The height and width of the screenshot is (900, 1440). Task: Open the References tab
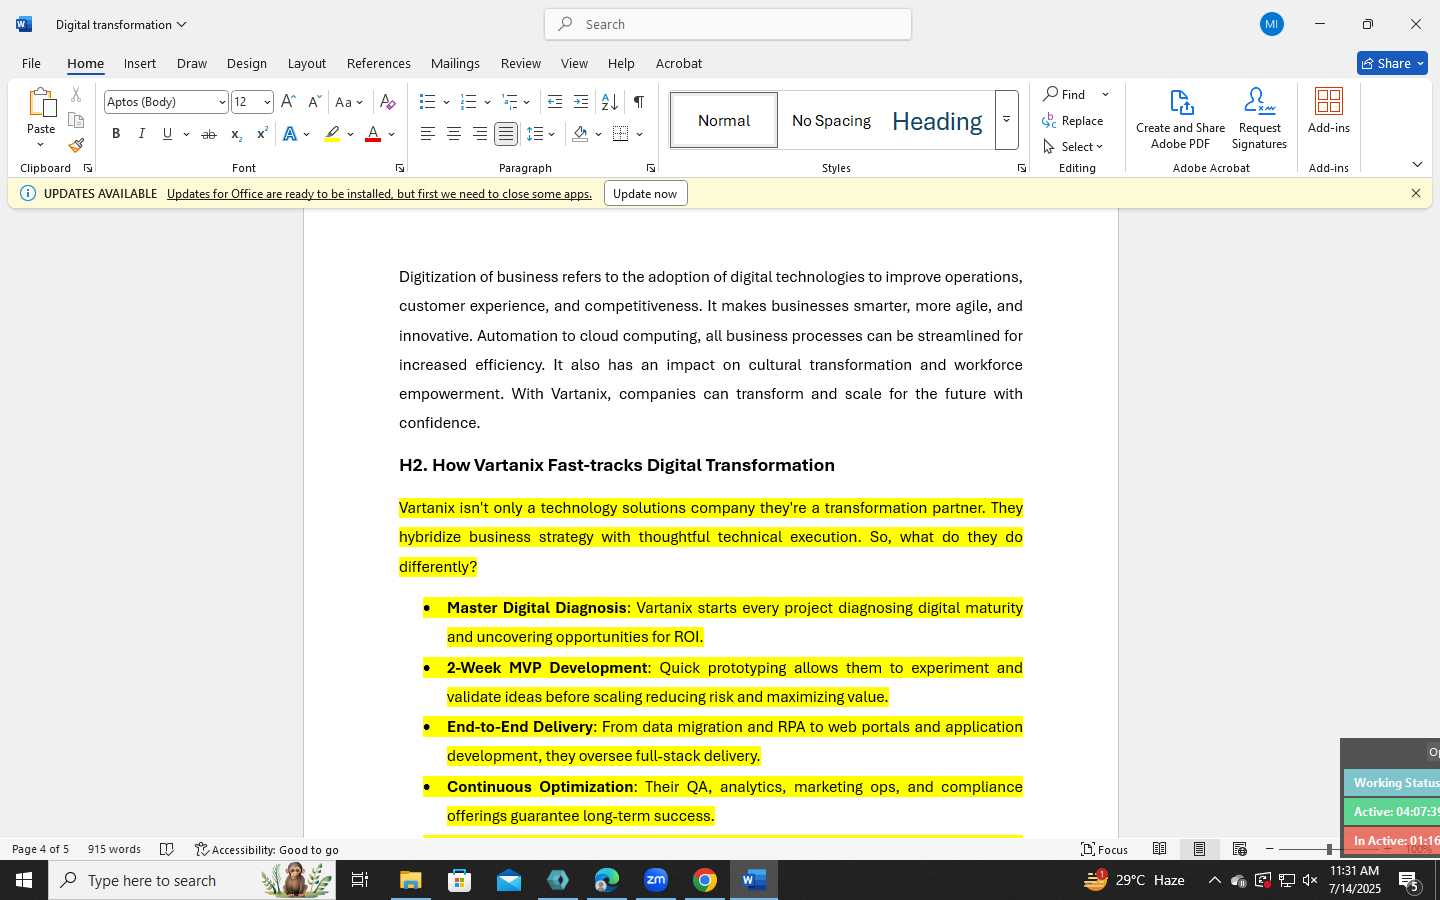click(x=379, y=63)
